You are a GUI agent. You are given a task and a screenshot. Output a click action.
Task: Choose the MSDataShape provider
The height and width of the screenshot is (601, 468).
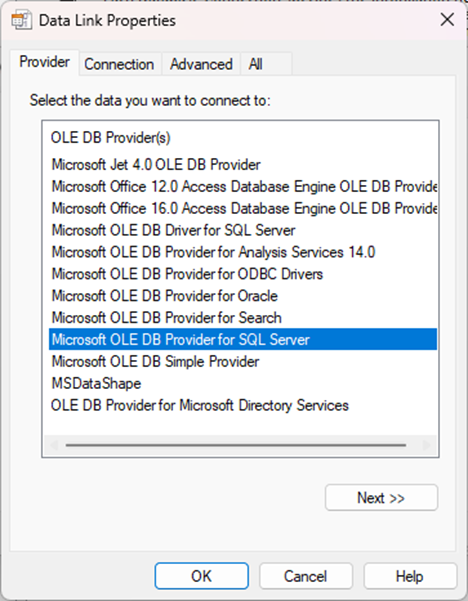point(96,383)
